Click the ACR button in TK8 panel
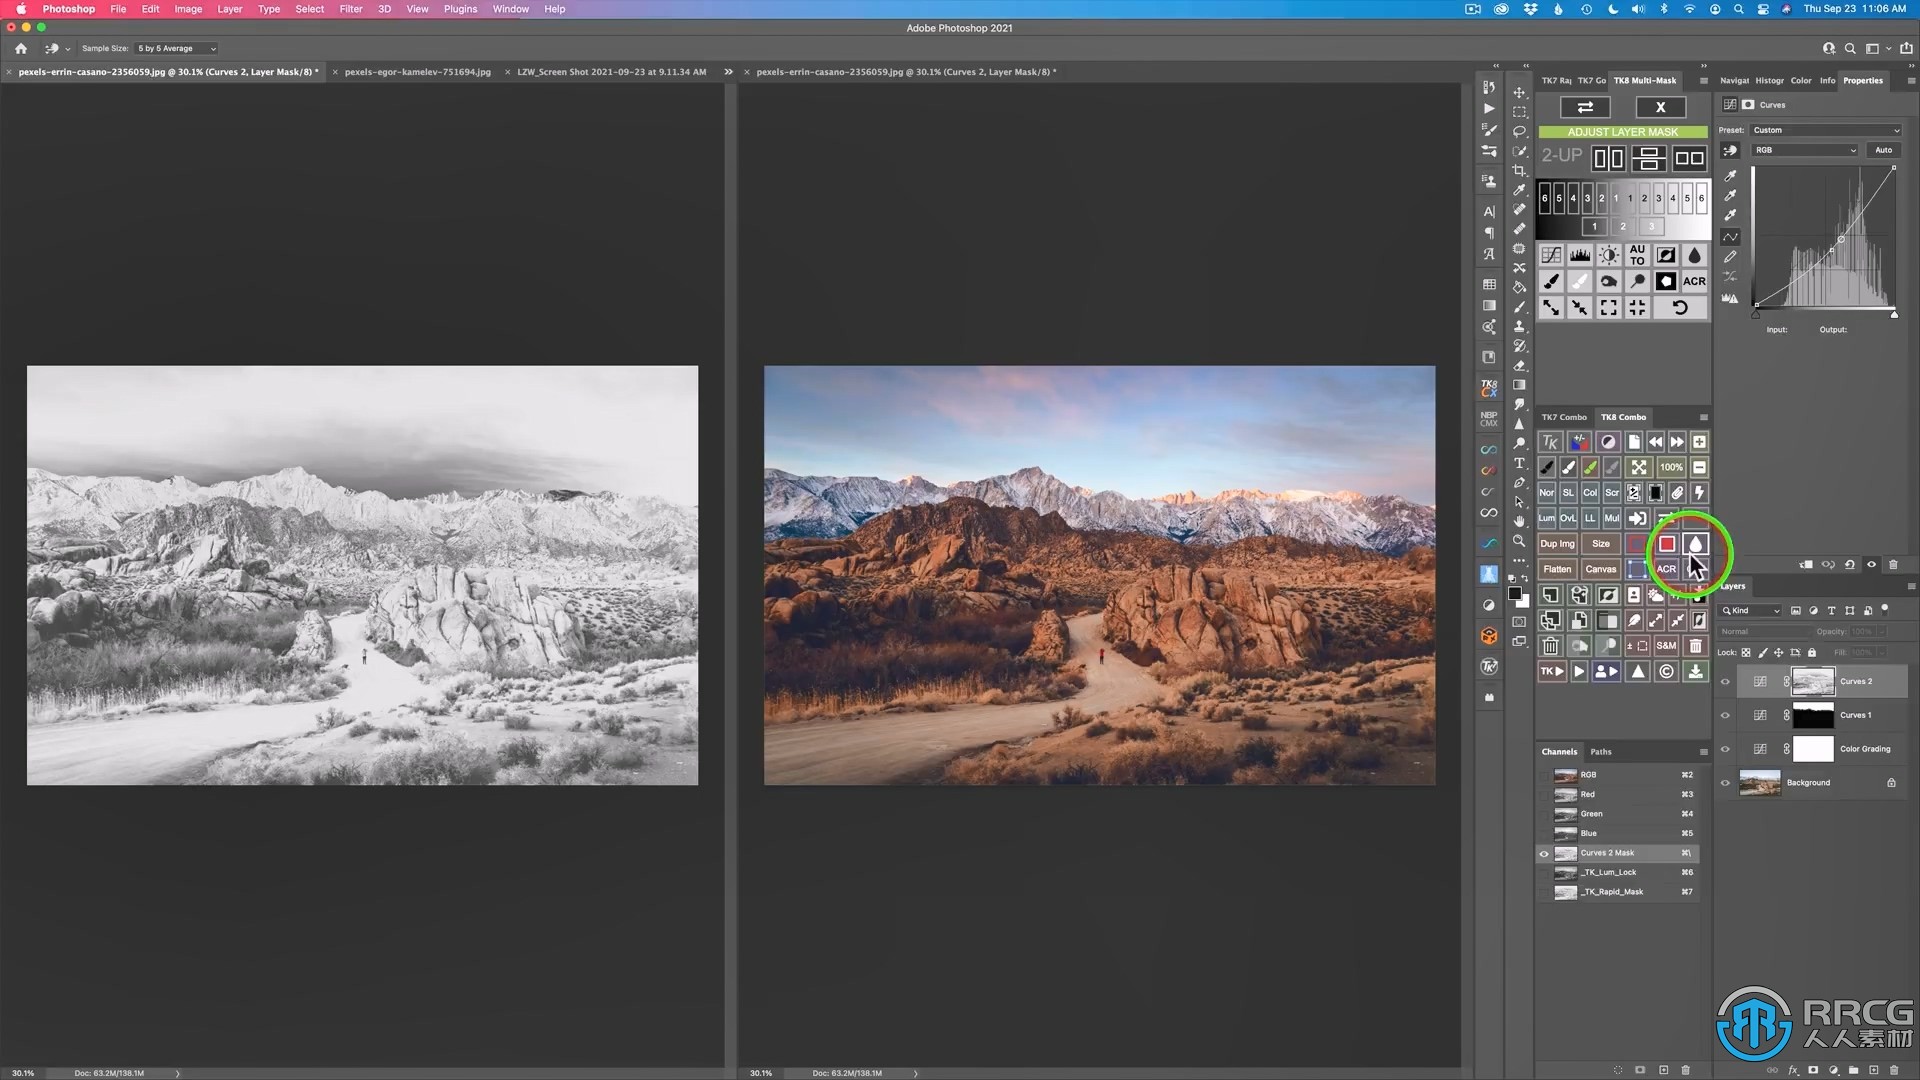The image size is (1920, 1080). coord(1664,570)
